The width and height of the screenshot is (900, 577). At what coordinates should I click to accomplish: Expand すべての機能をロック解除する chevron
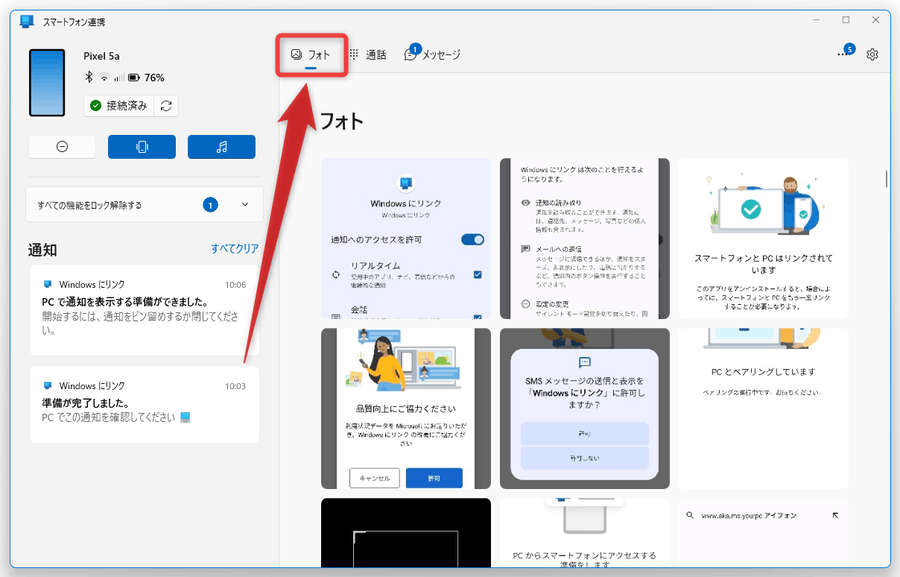(x=245, y=204)
